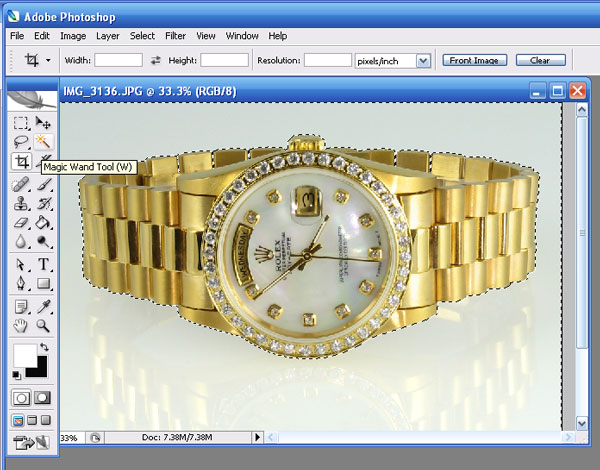
Task: Open the Layer menu
Action: coord(108,36)
